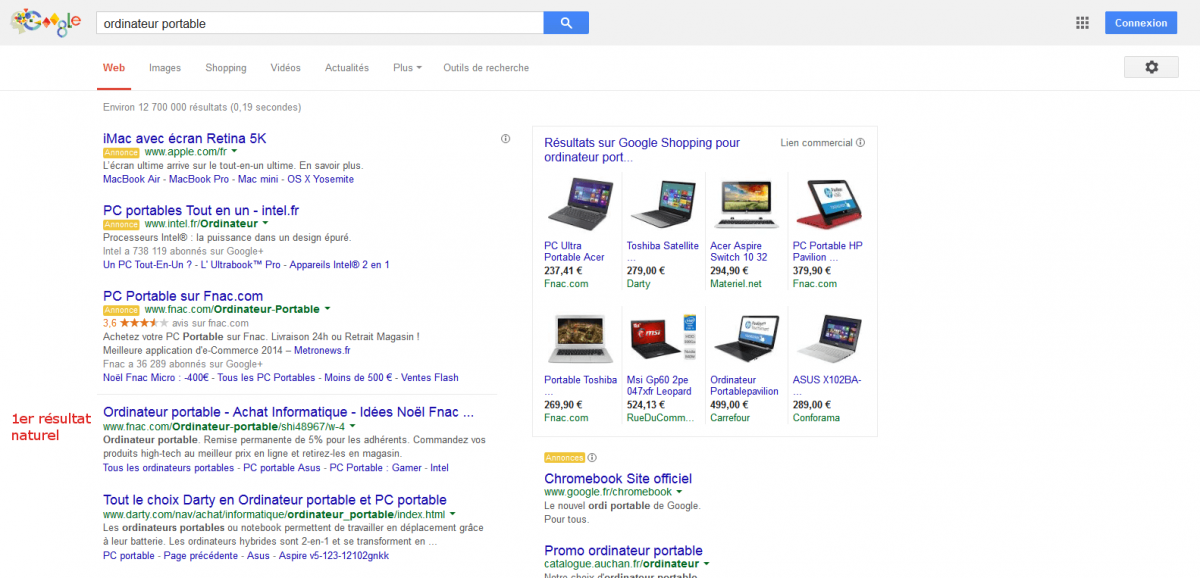Screen dimensions: 1200x578
Task: Expand the arrow beside the darty.com URL
Action: (452, 514)
